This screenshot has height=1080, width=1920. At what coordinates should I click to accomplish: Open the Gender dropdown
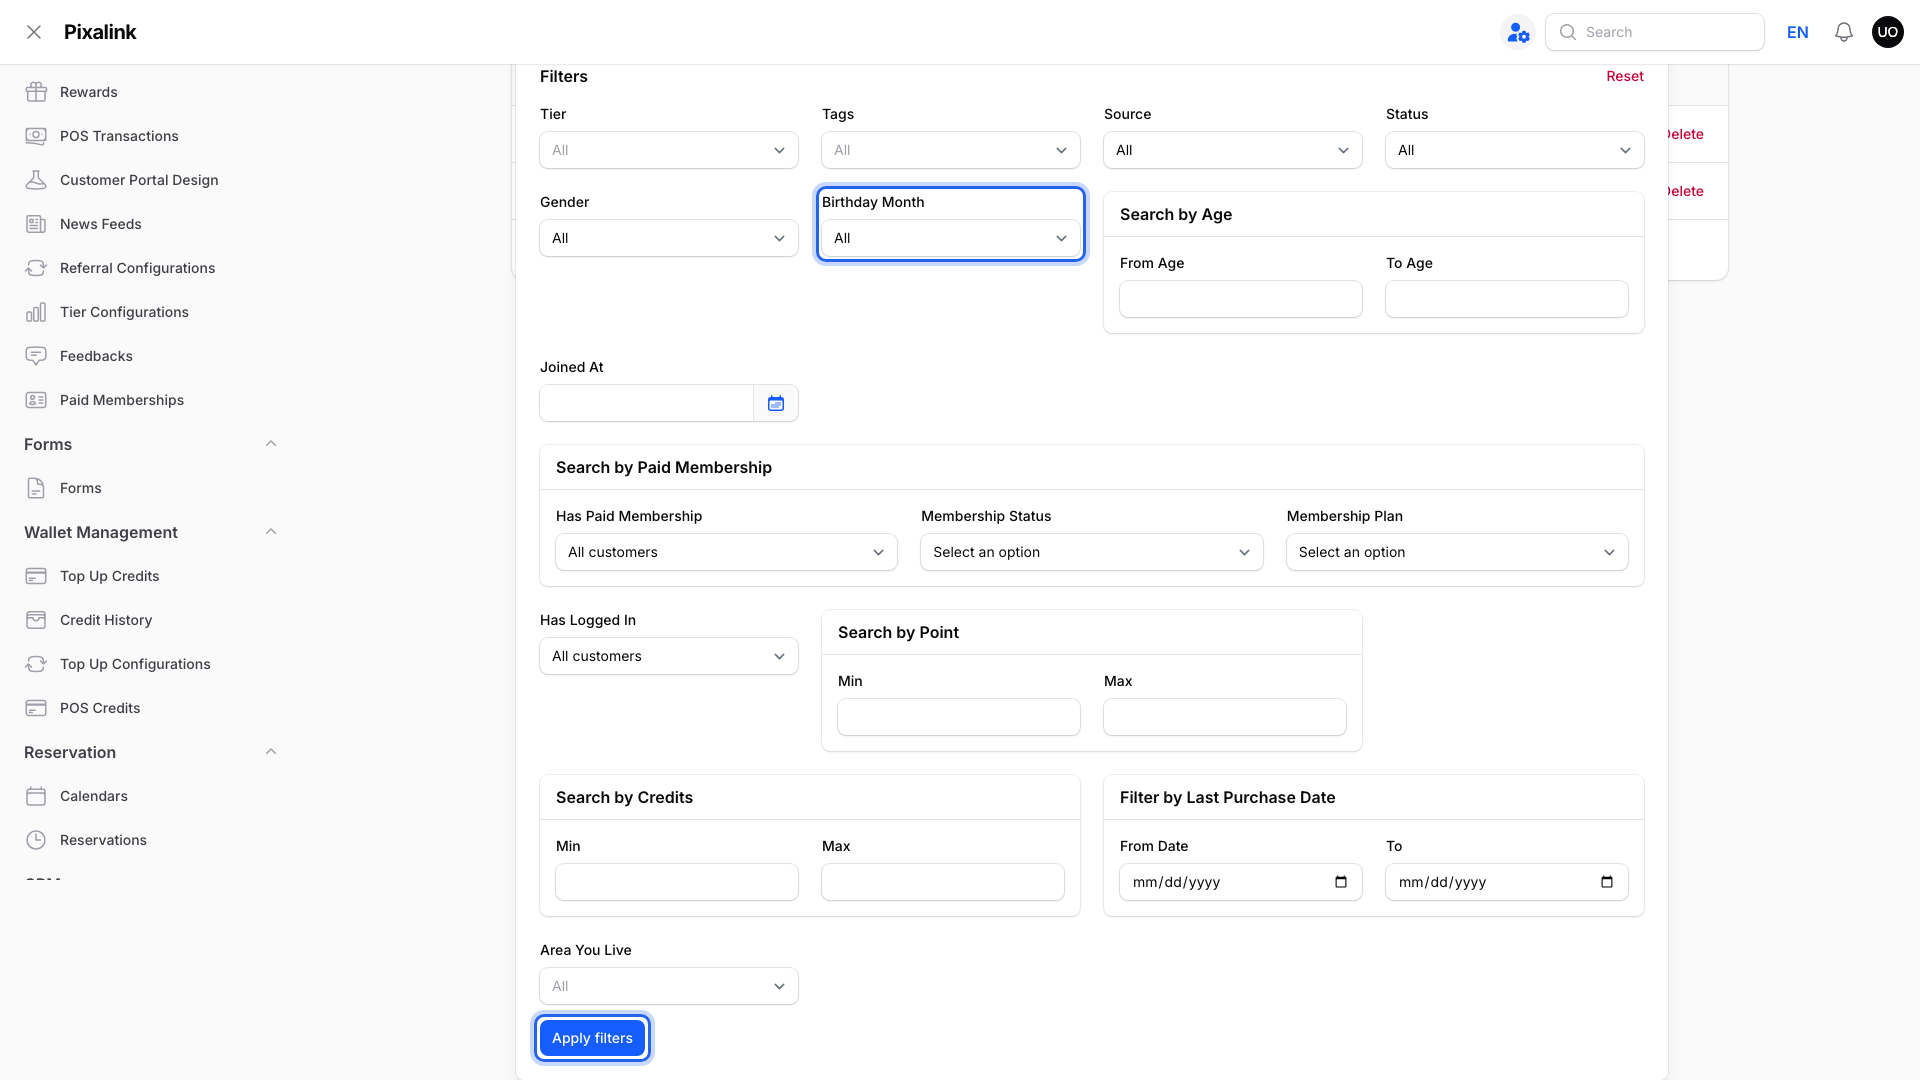pos(669,238)
